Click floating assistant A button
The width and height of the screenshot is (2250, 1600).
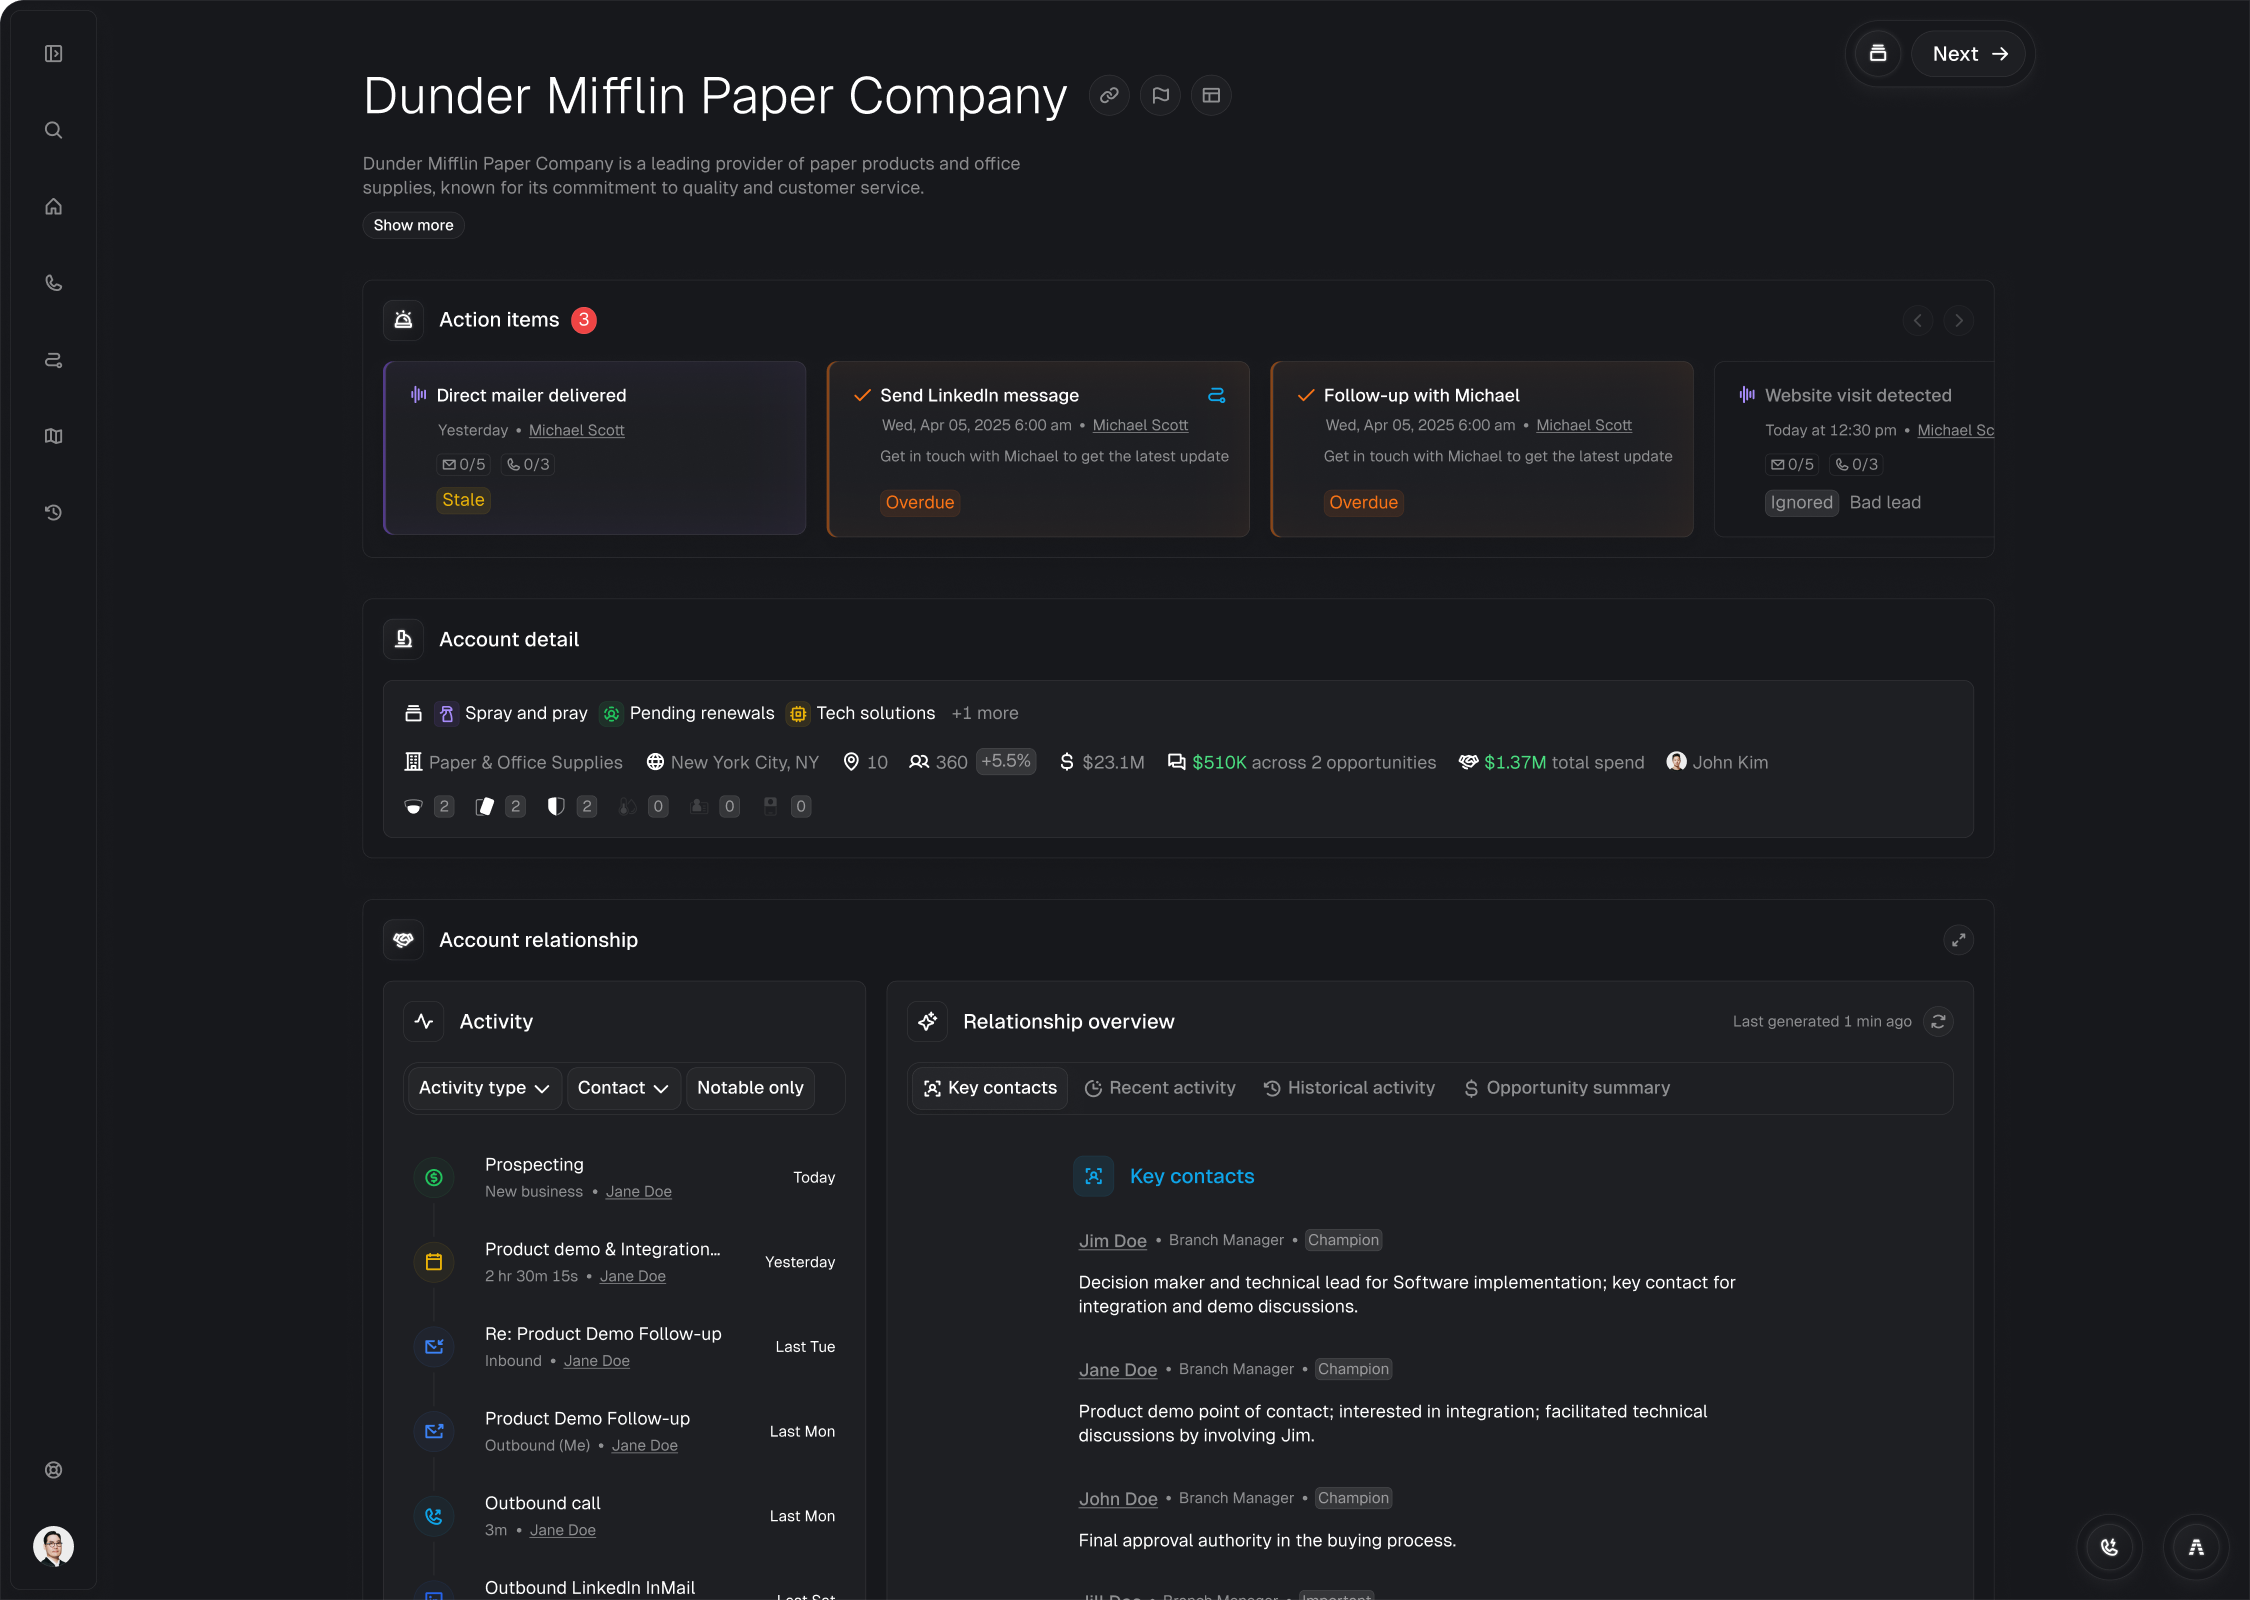(x=2196, y=1547)
